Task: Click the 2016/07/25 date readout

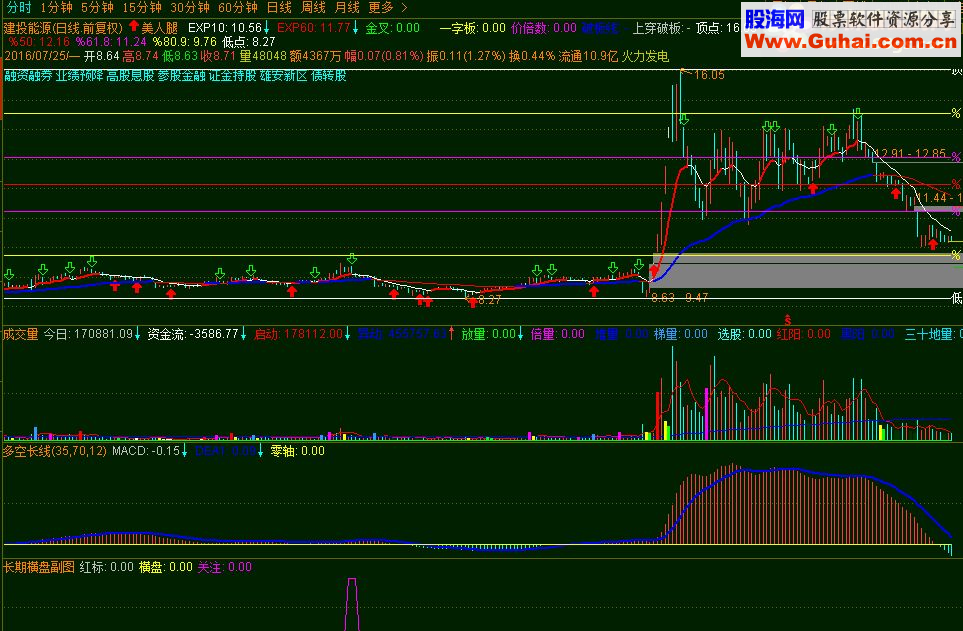Action: pyautogui.click(x=36, y=56)
